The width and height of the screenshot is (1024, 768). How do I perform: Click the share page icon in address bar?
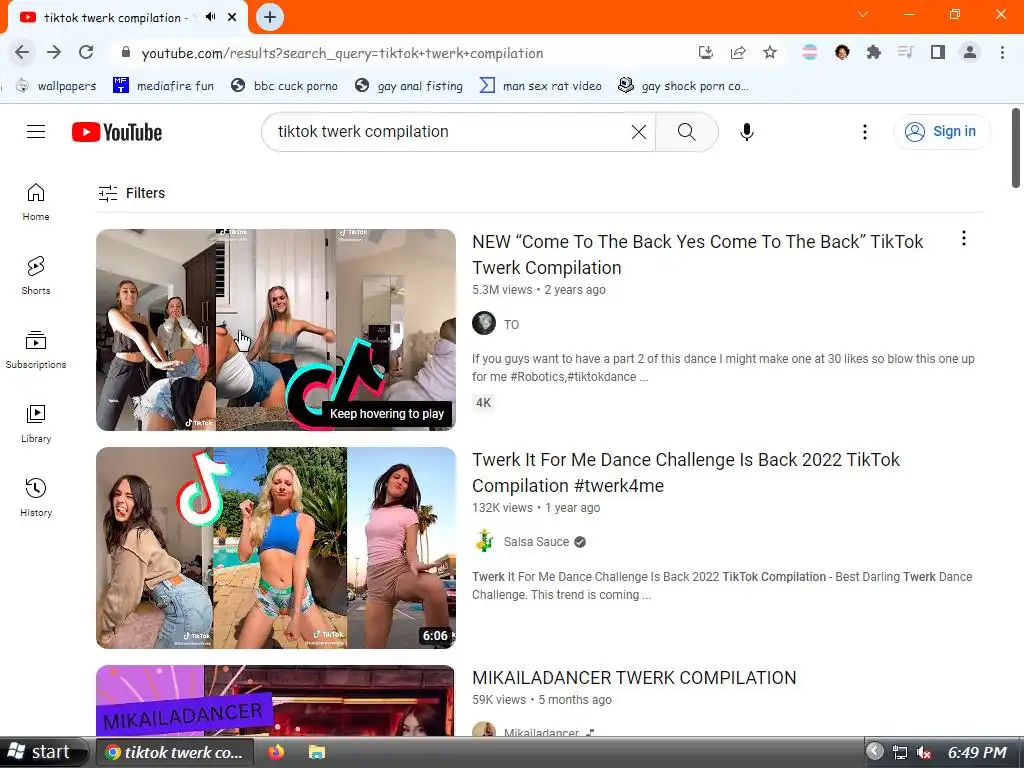(x=738, y=52)
